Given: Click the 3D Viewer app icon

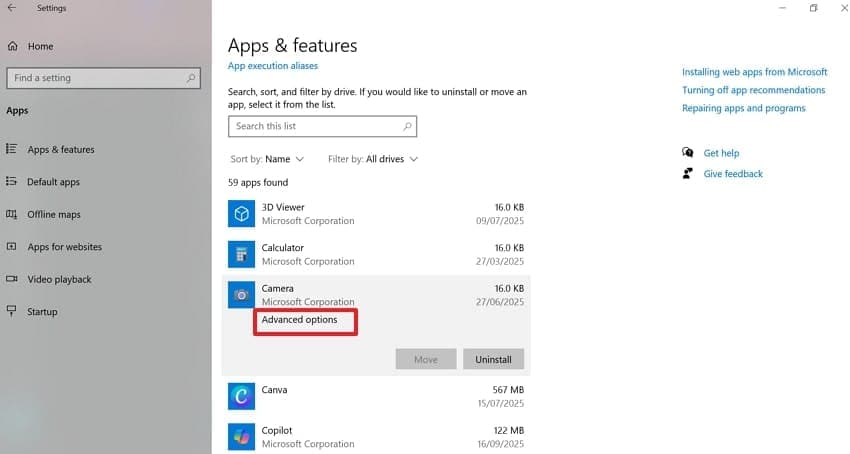Looking at the screenshot, I should tap(241, 213).
